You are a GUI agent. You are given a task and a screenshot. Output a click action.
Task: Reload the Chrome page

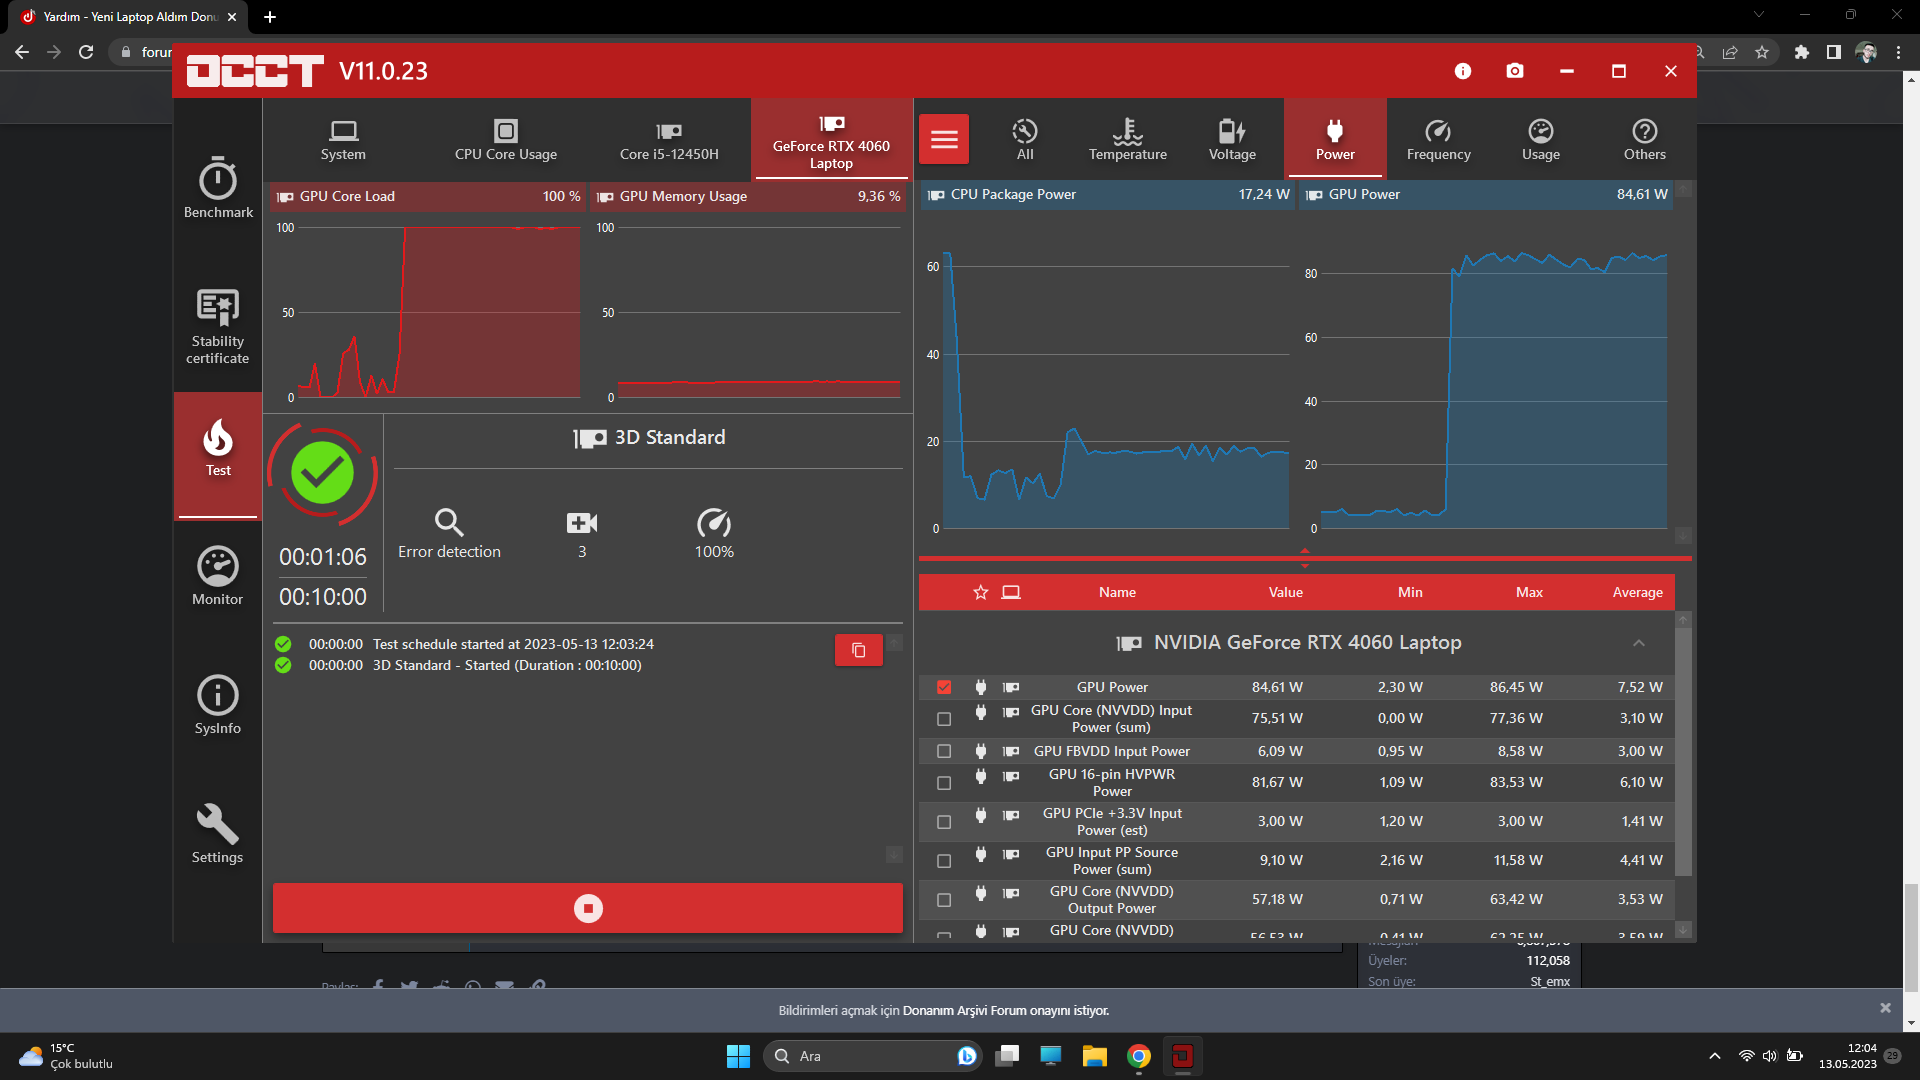click(x=86, y=52)
